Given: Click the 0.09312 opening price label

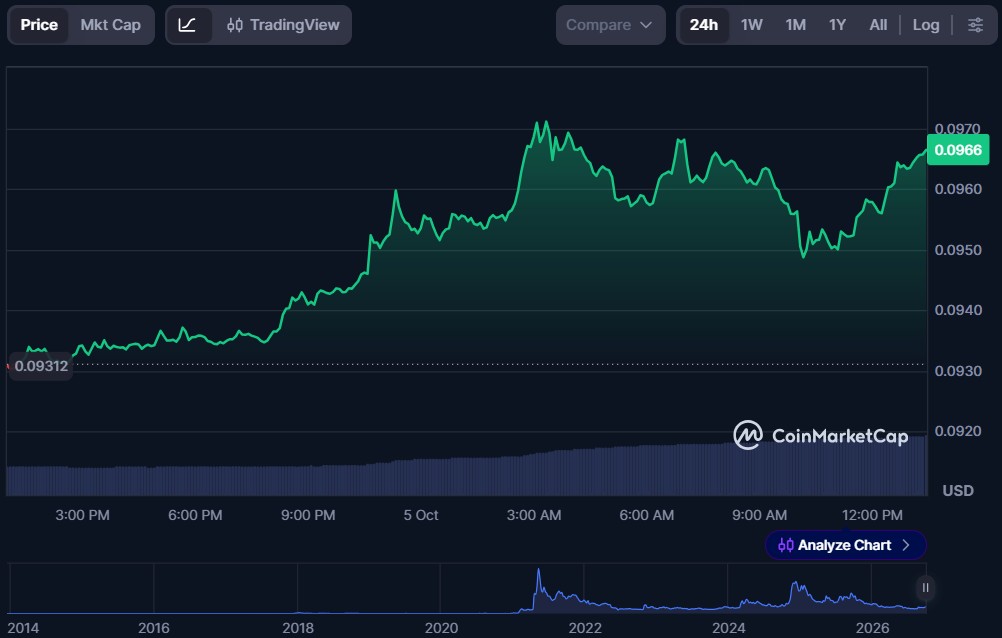Looking at the screenshot, I should [x=41, y=366].
